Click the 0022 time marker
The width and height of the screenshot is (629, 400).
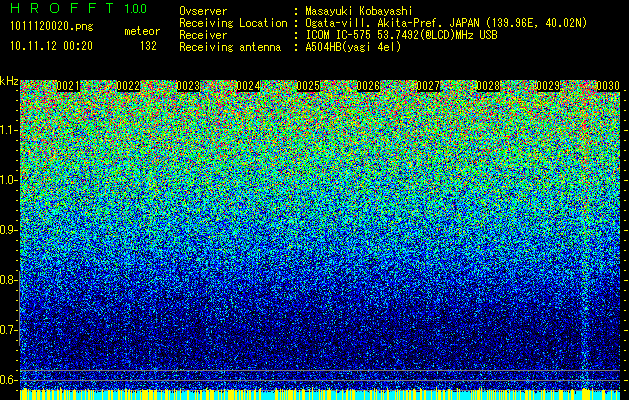point(128,86)
